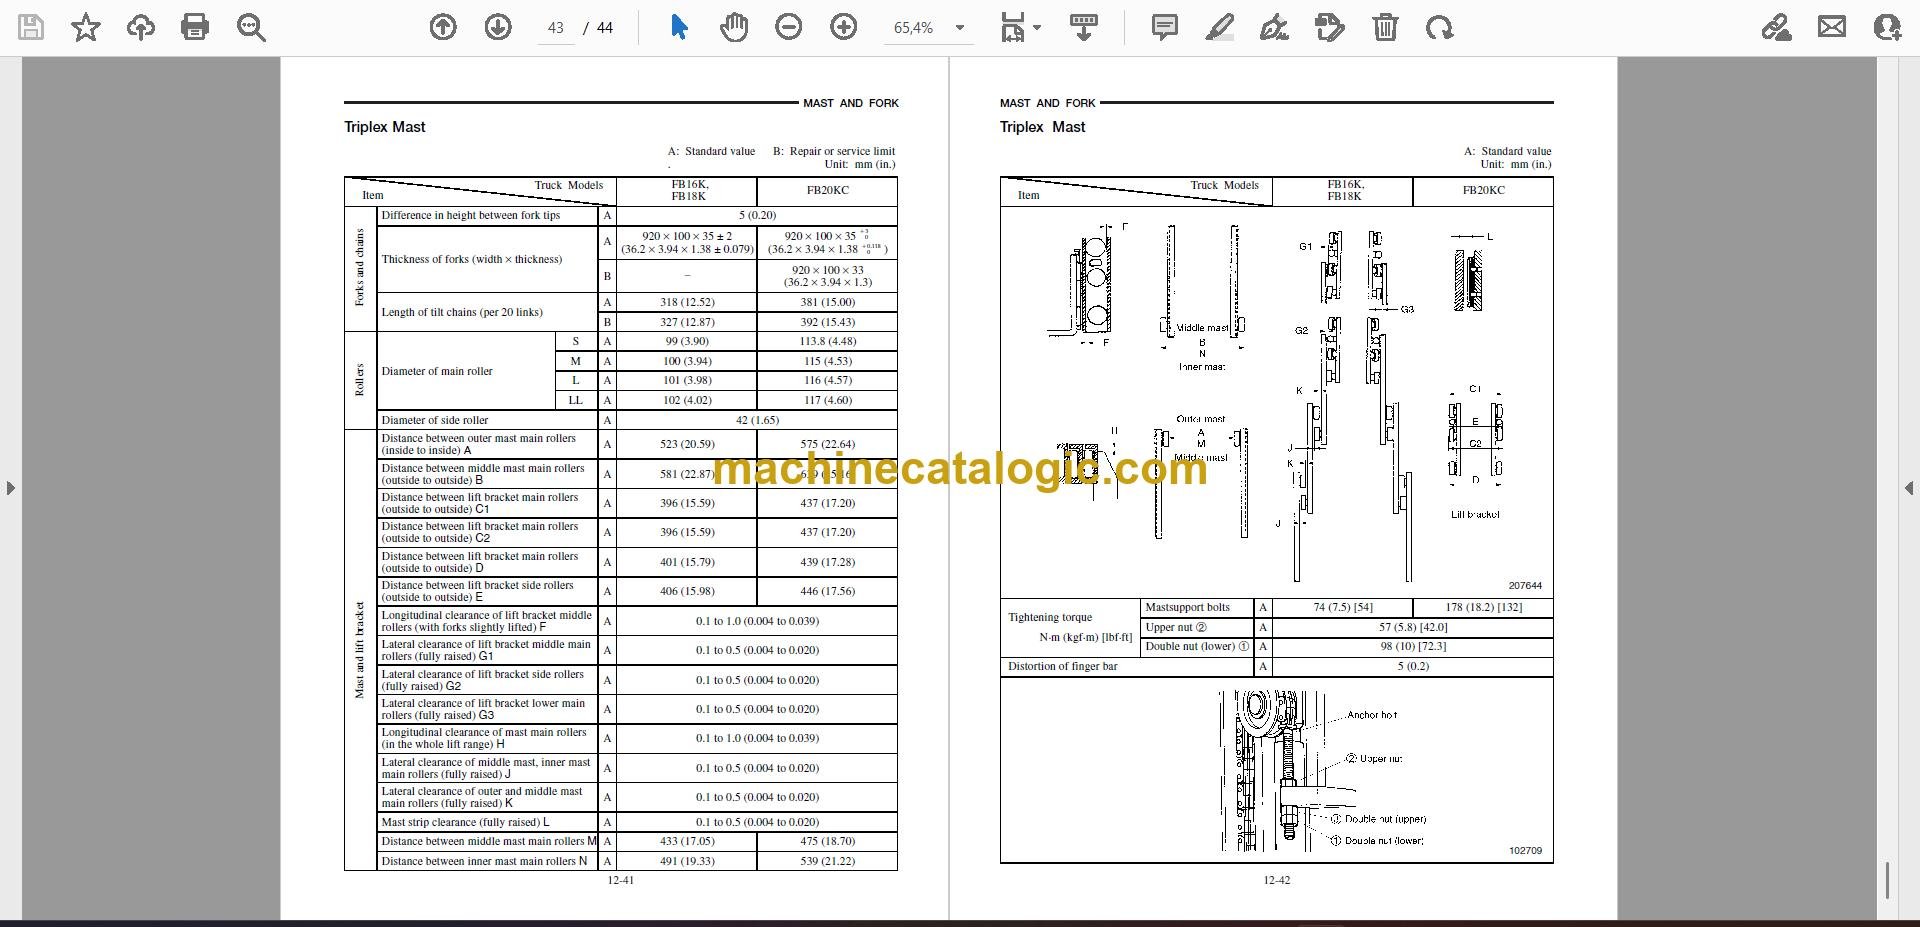Screen dimensions: 1920x927
Task: Select the highlighter pen tool
Action: coord(1220,28)
